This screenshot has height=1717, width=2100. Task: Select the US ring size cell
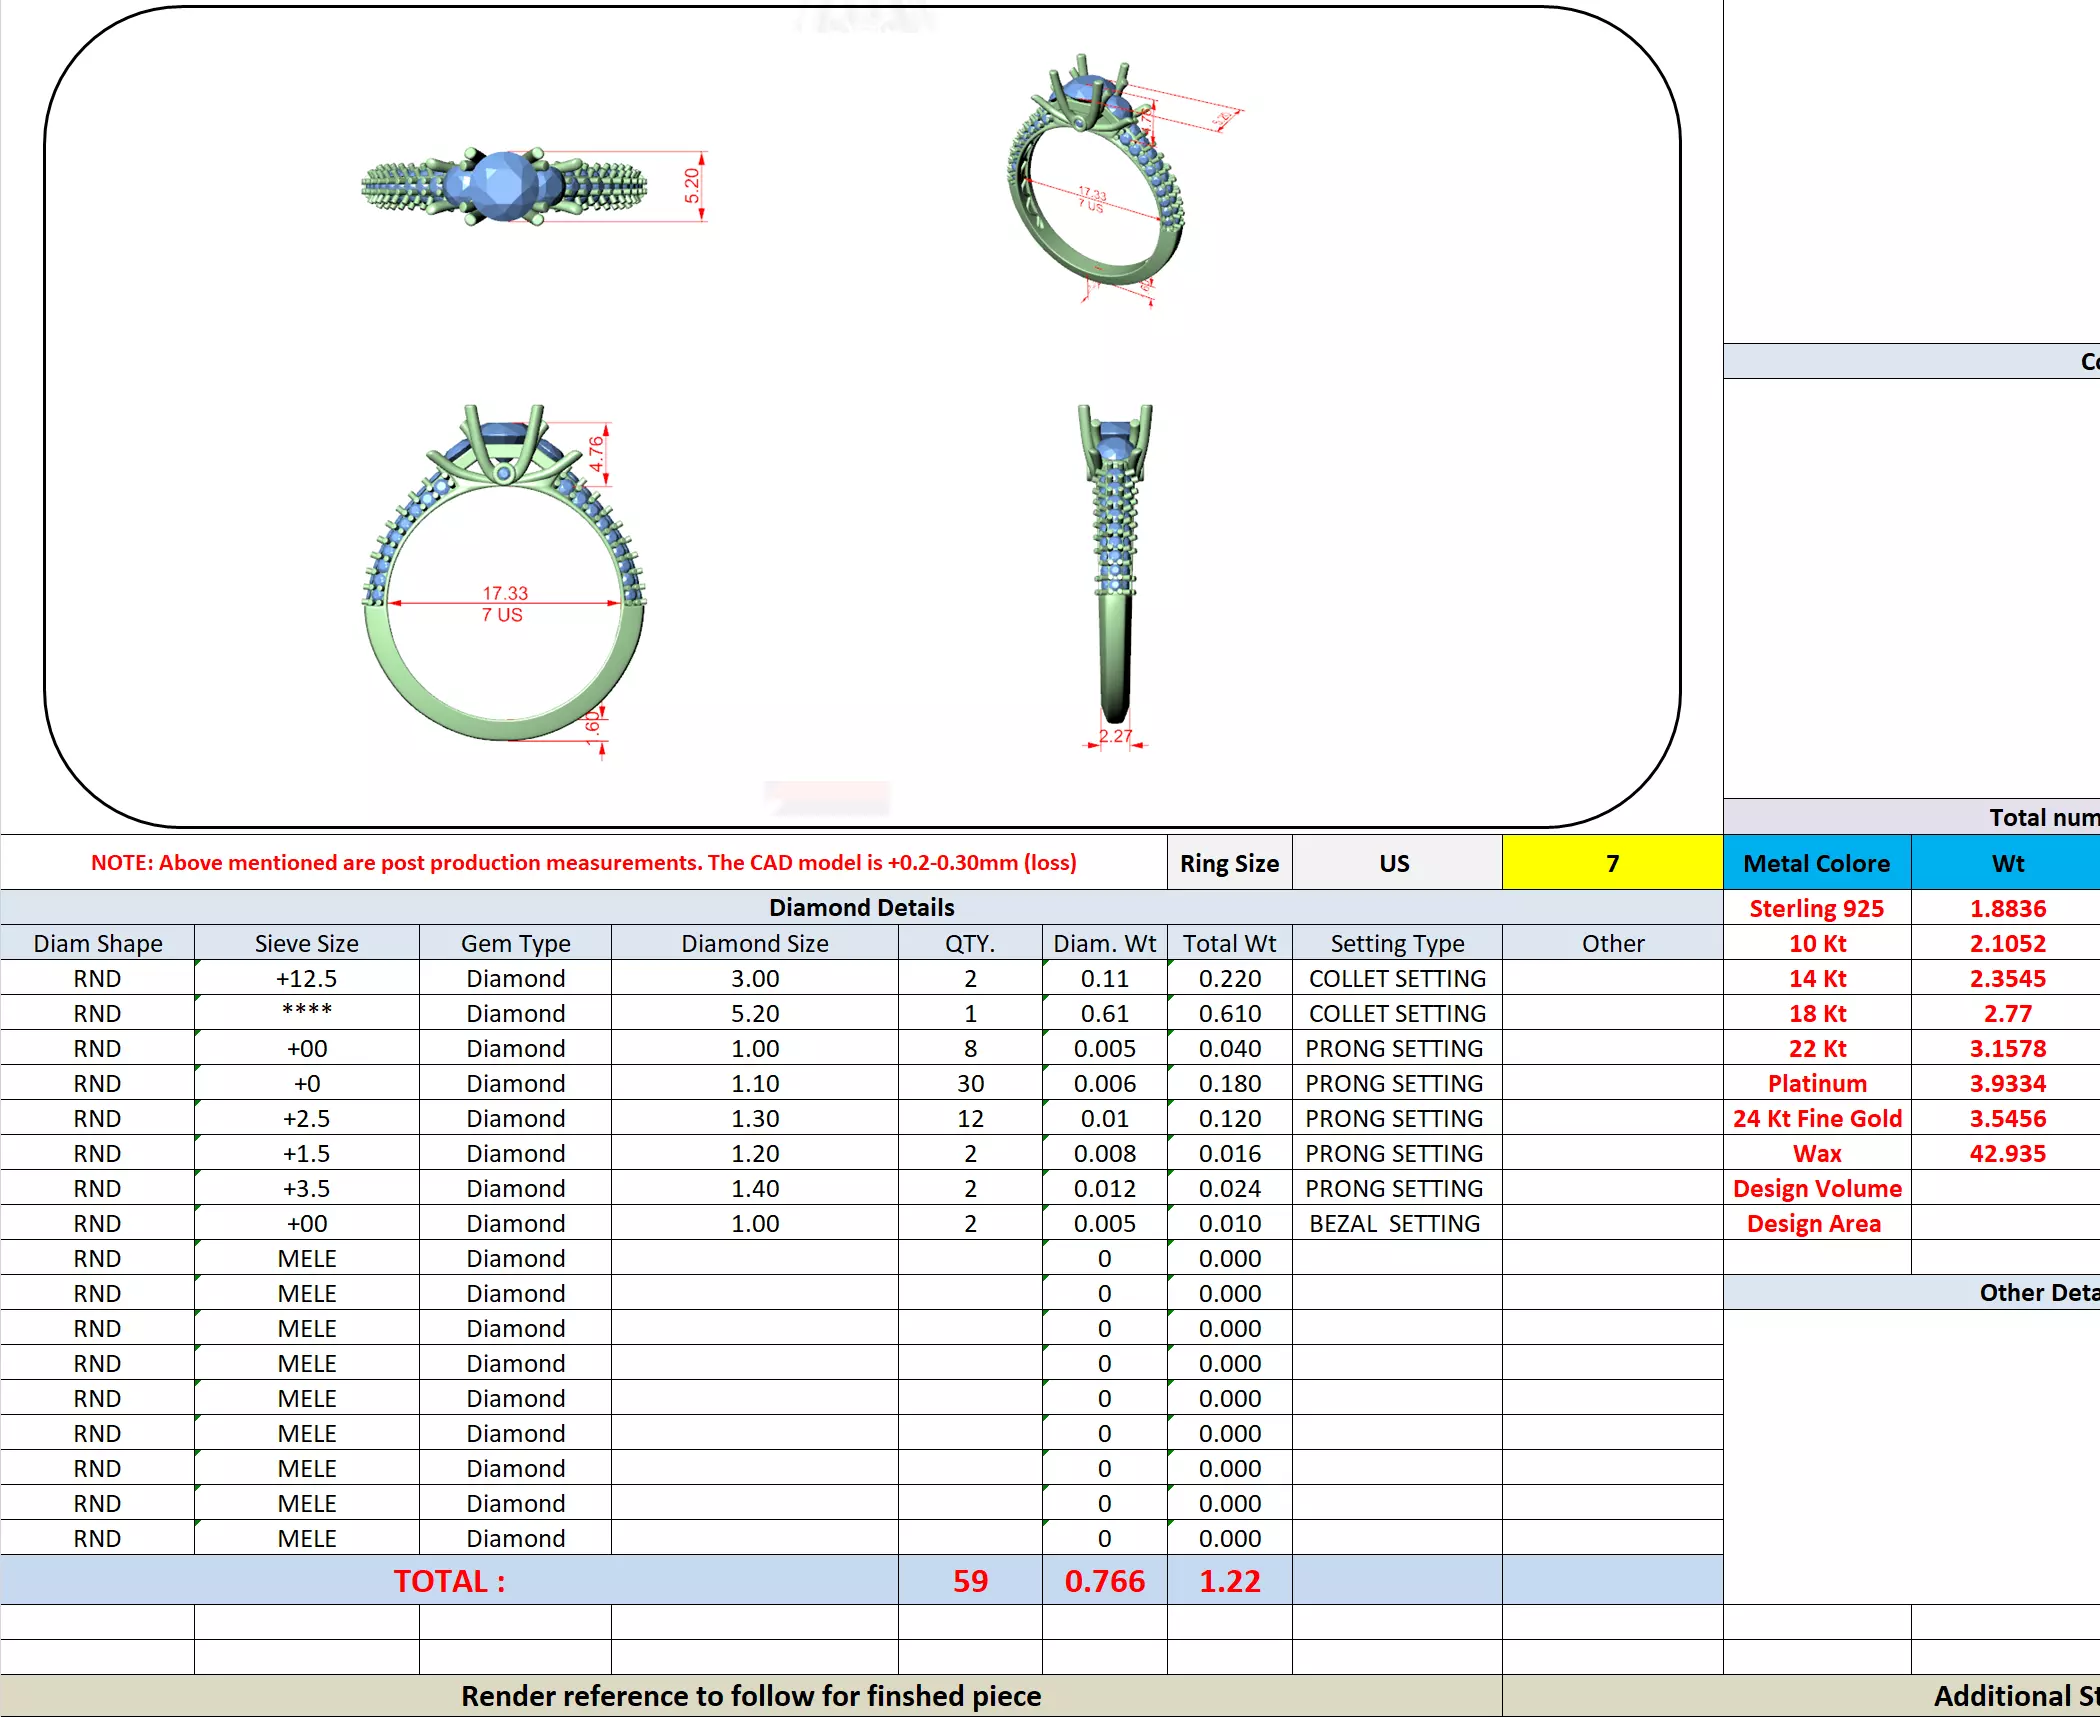tap(1395, 863)
